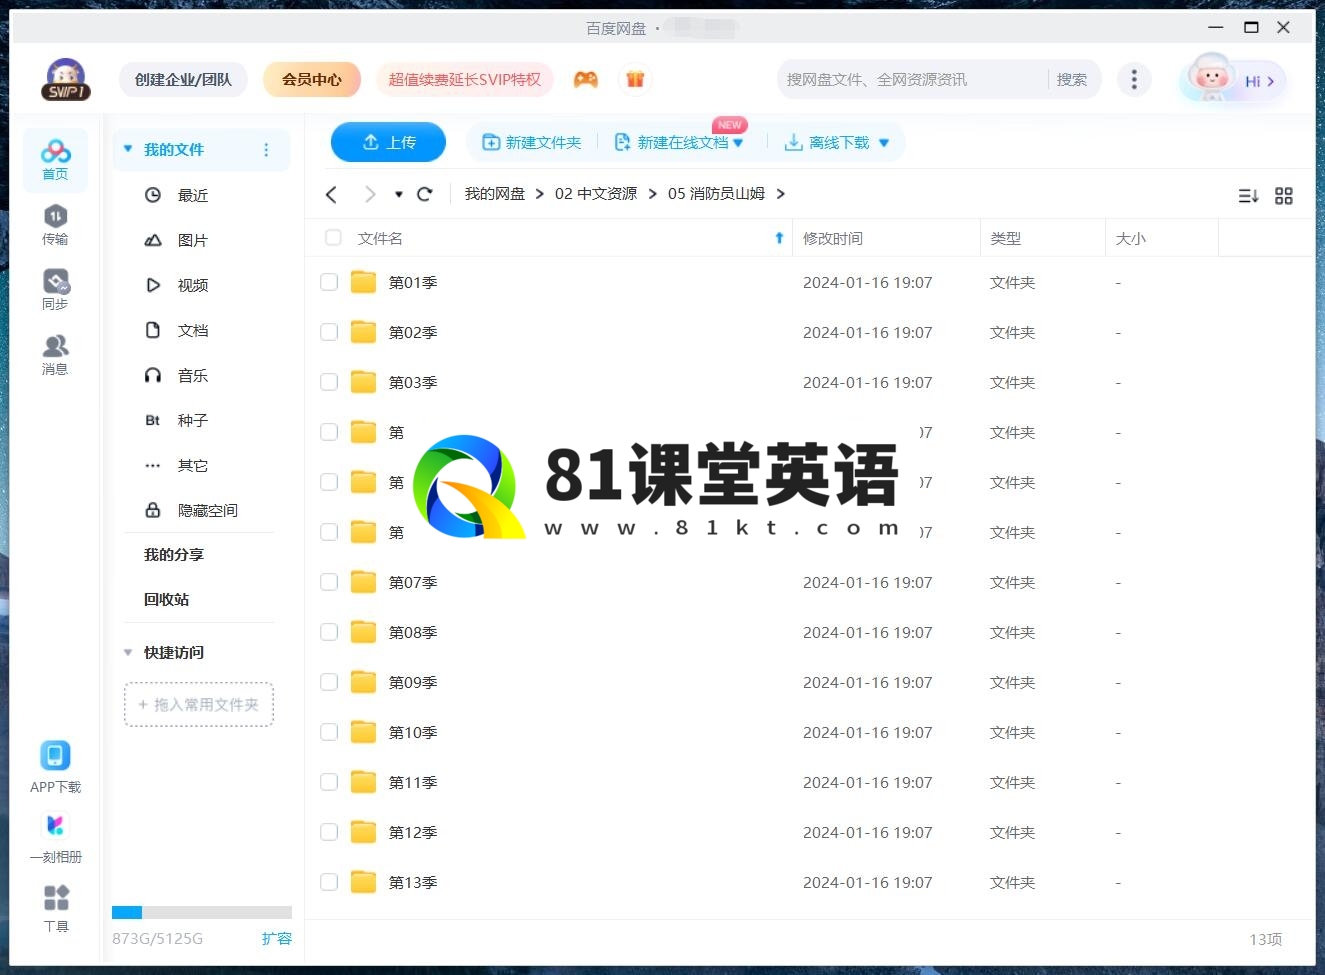Open folder icon of 第13季

[x=364, y=882]
